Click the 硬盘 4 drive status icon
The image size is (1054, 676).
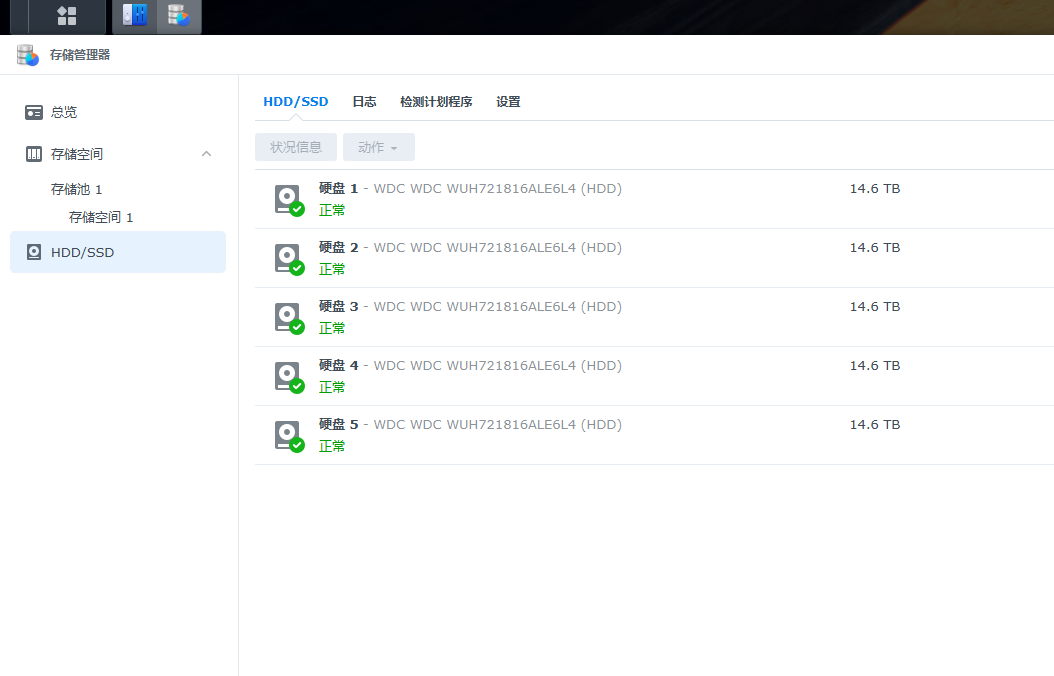(290, 378)
